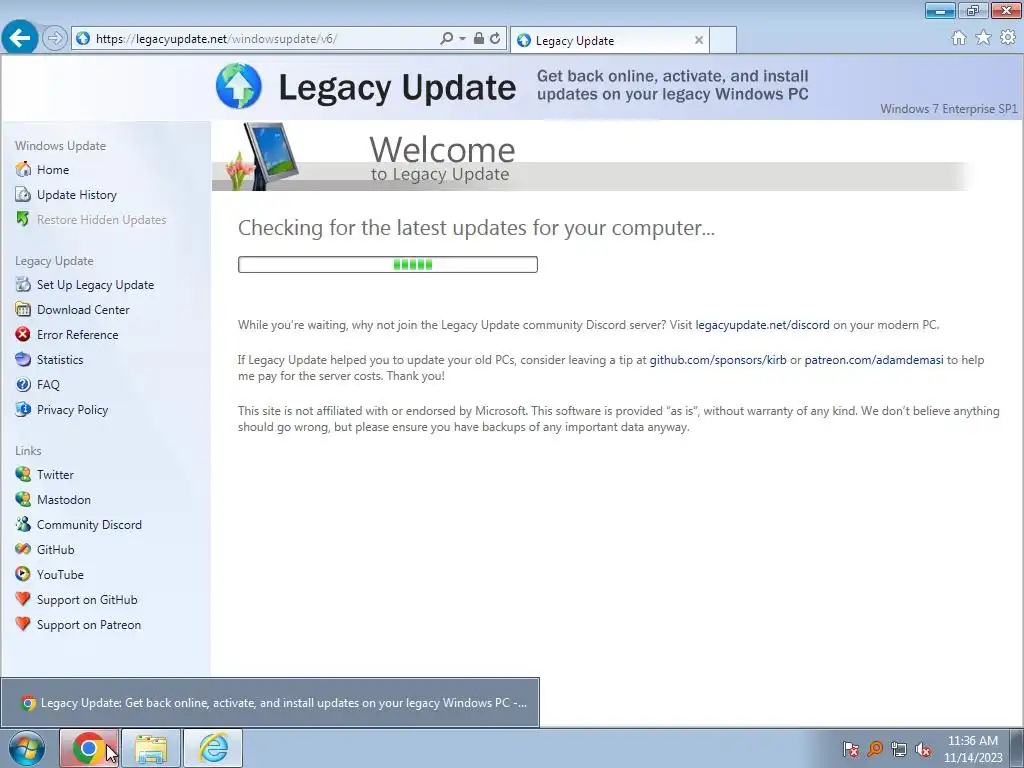Open the FAQ link
The width and height of the screenshot is (1024, 768).
(x=48, y=385)
